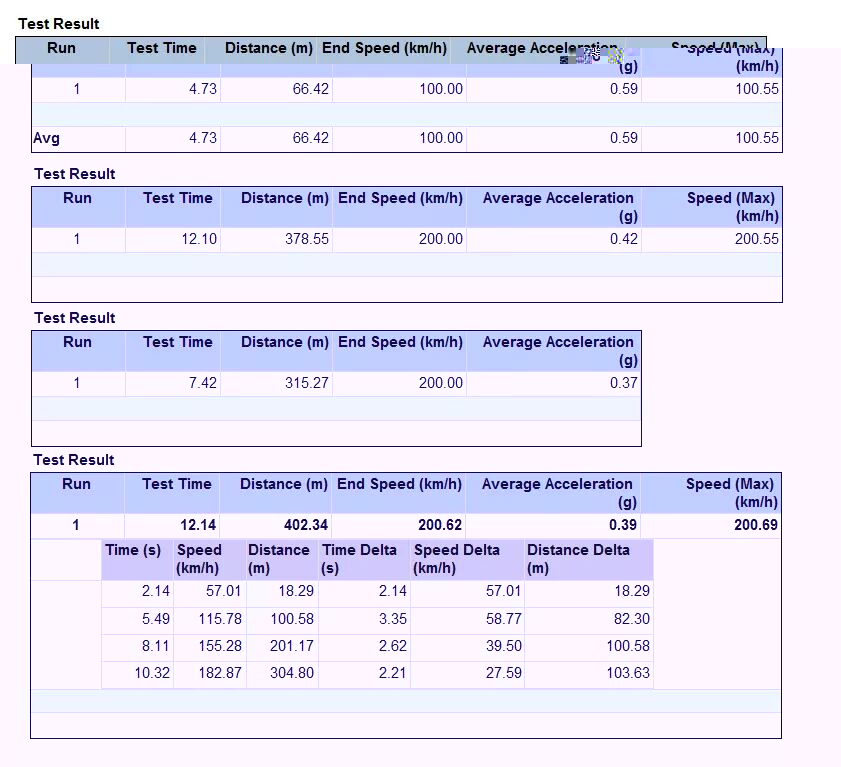Select the 7.42 test time value
Viewport: 841px width, 767px height.
[201, 383]
